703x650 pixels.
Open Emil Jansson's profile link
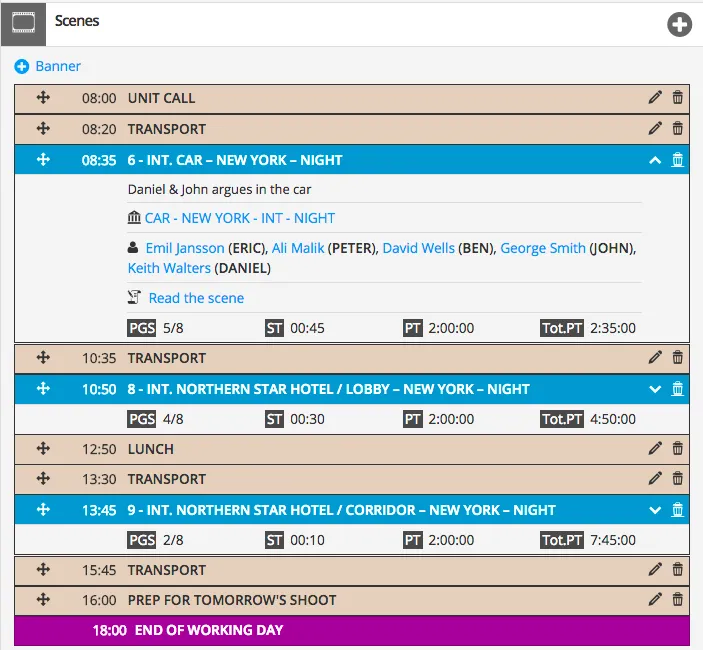click(x=185, y=248)
